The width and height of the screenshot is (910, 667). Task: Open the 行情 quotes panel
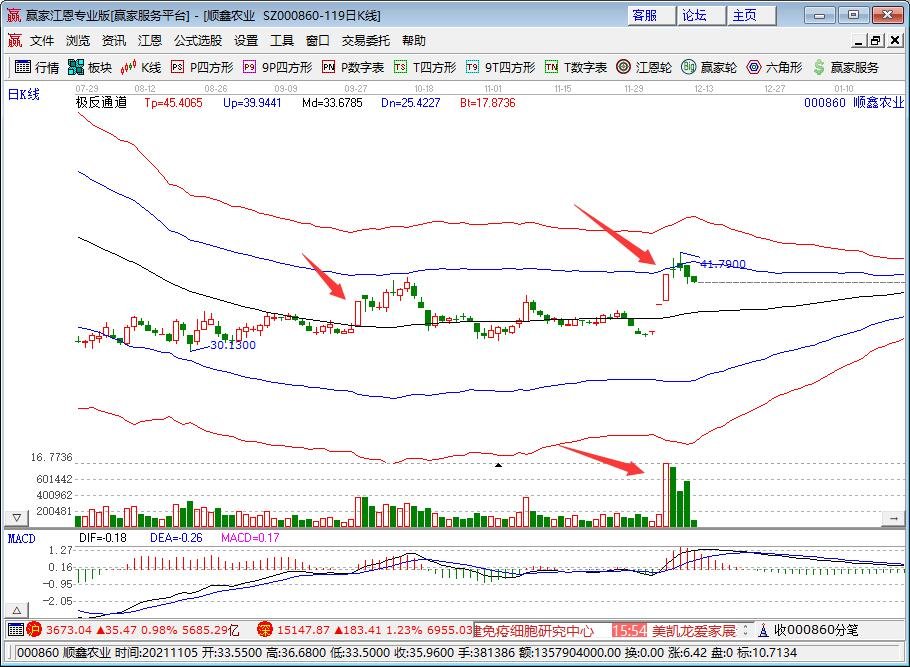(40, 68)
